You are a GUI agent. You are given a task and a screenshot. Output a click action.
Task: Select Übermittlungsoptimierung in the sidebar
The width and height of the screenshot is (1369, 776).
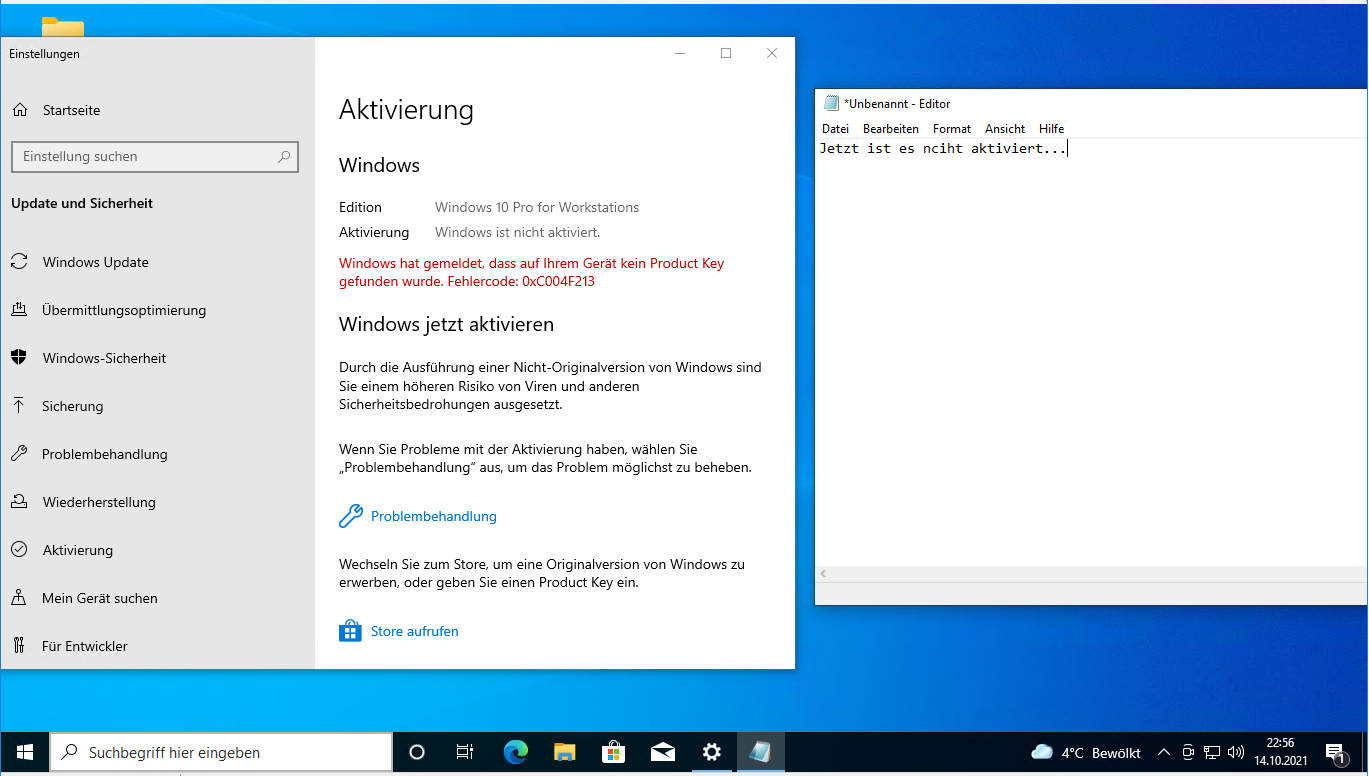(124, 310)
